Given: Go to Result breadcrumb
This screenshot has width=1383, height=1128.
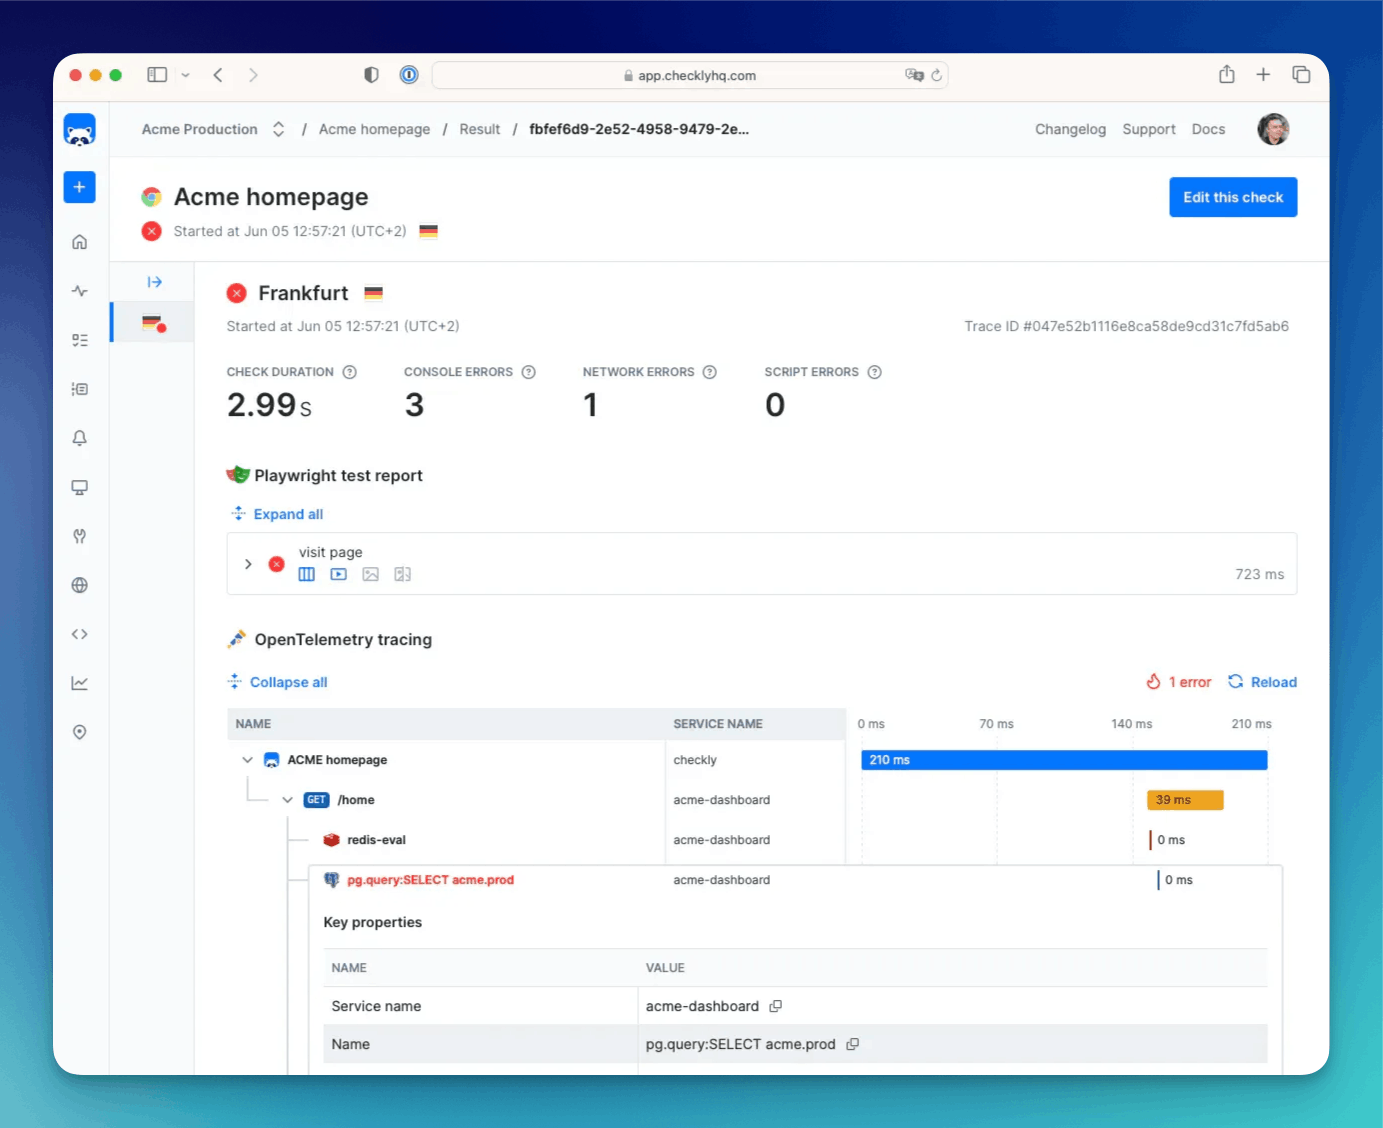Looking at the screenshot, I should point(479,129).
